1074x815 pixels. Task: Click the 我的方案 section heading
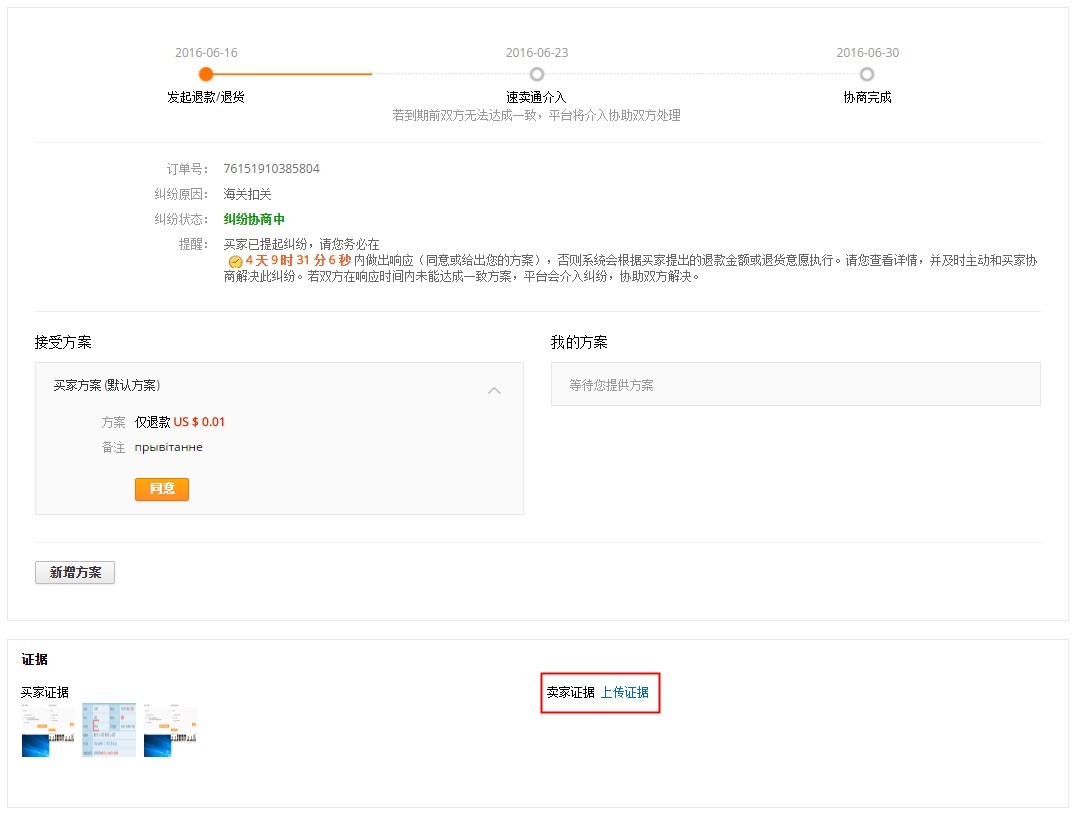pyautogui.click(x=580, y=341)
